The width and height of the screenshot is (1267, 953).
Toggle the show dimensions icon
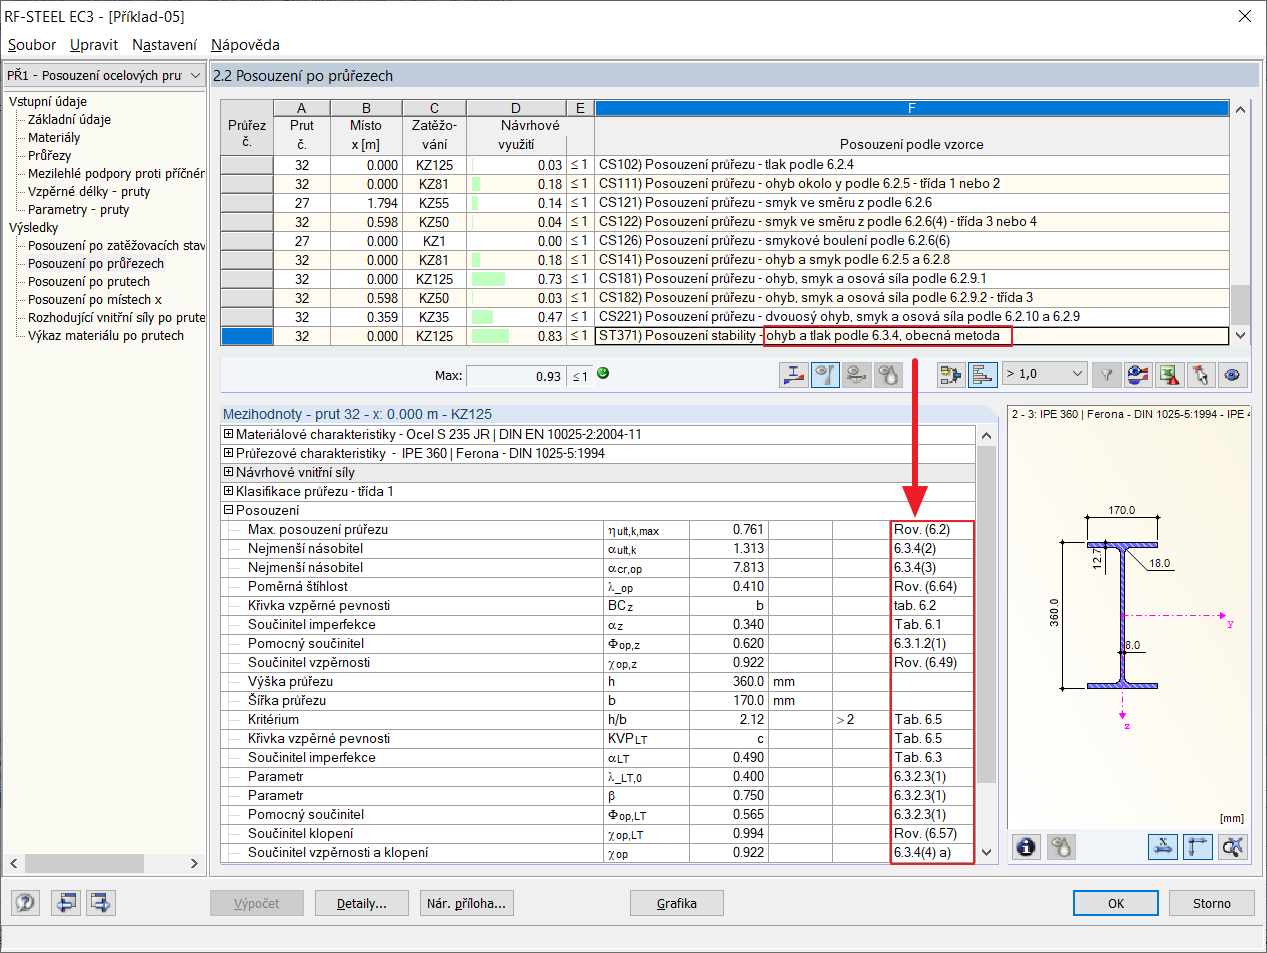1163,847
